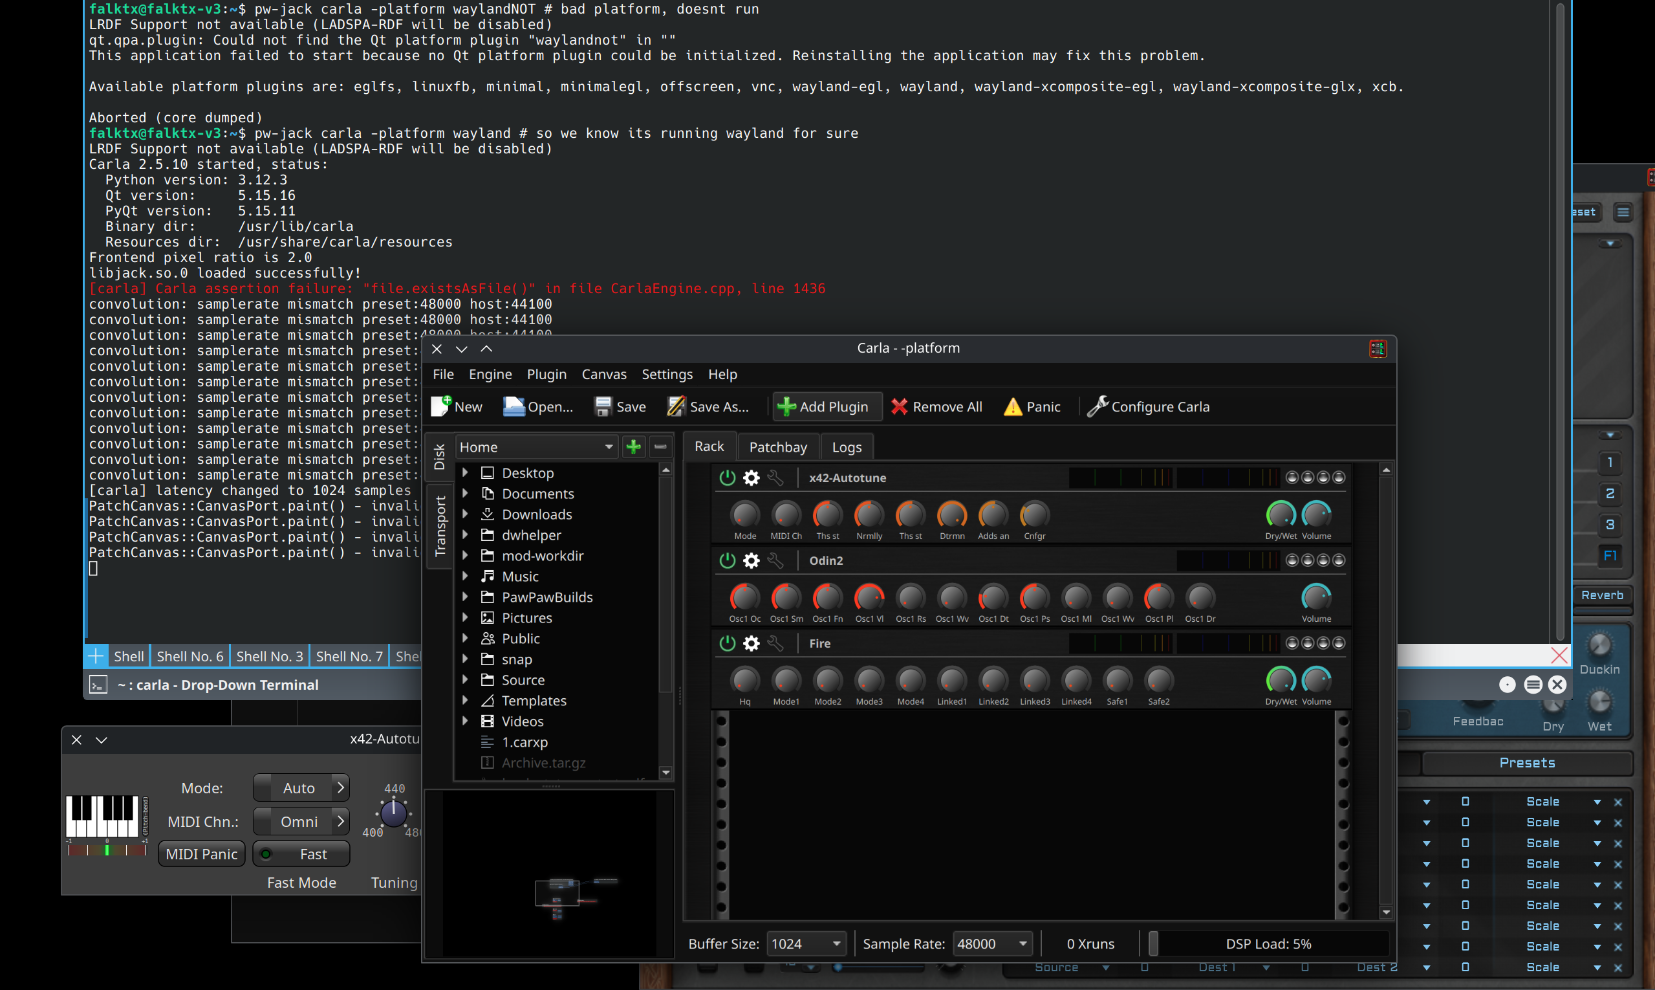This screenshot has width=1655, height=990.
Task: Click the Save As toolbar icon
Action: tap(677, 406)
